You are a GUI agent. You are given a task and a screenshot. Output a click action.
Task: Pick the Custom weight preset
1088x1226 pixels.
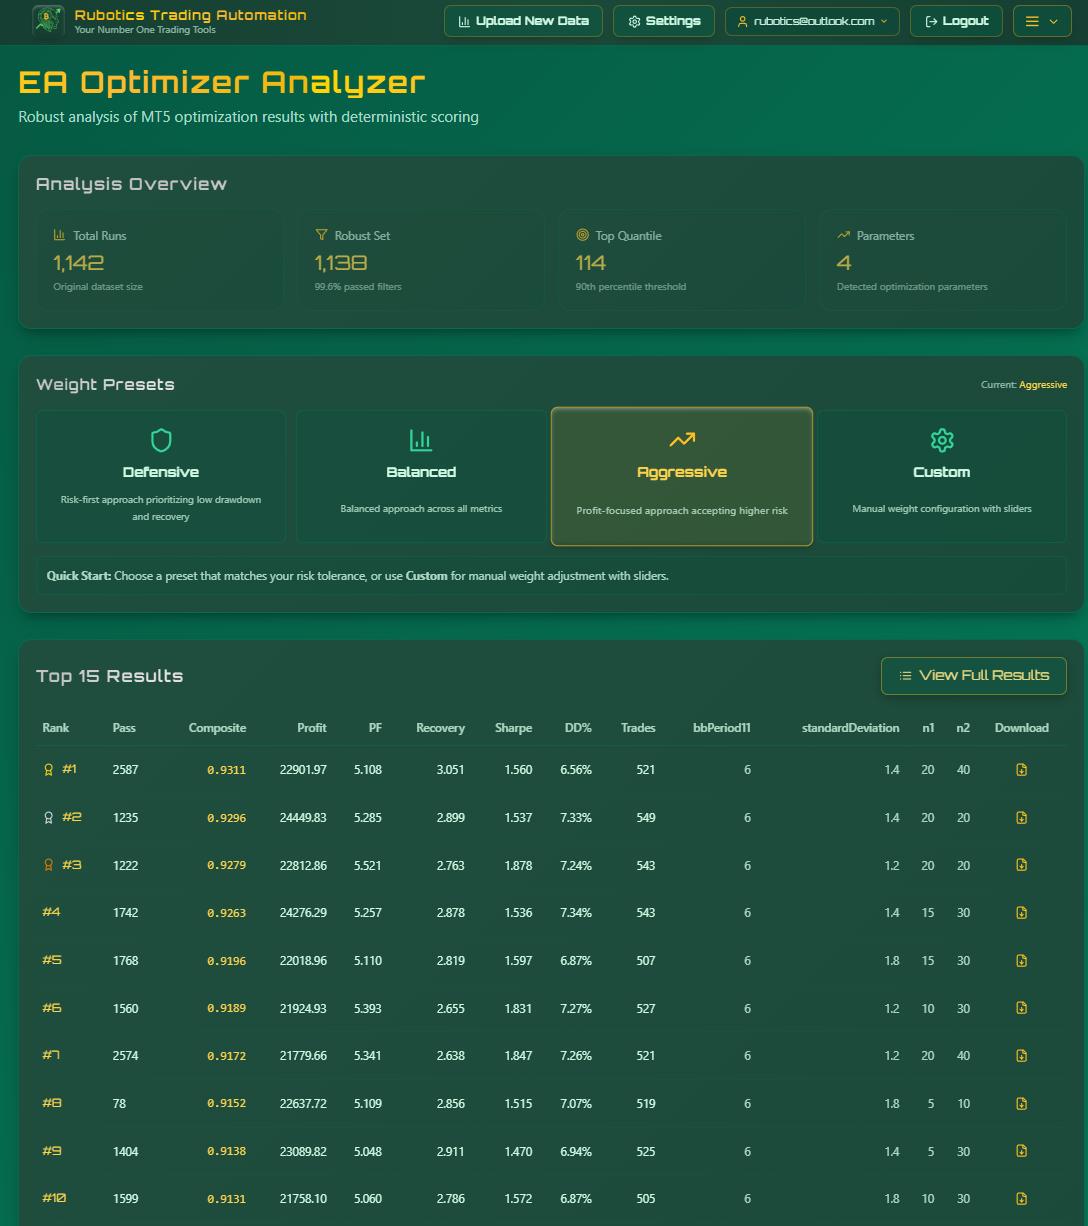[x=942, y=476]
